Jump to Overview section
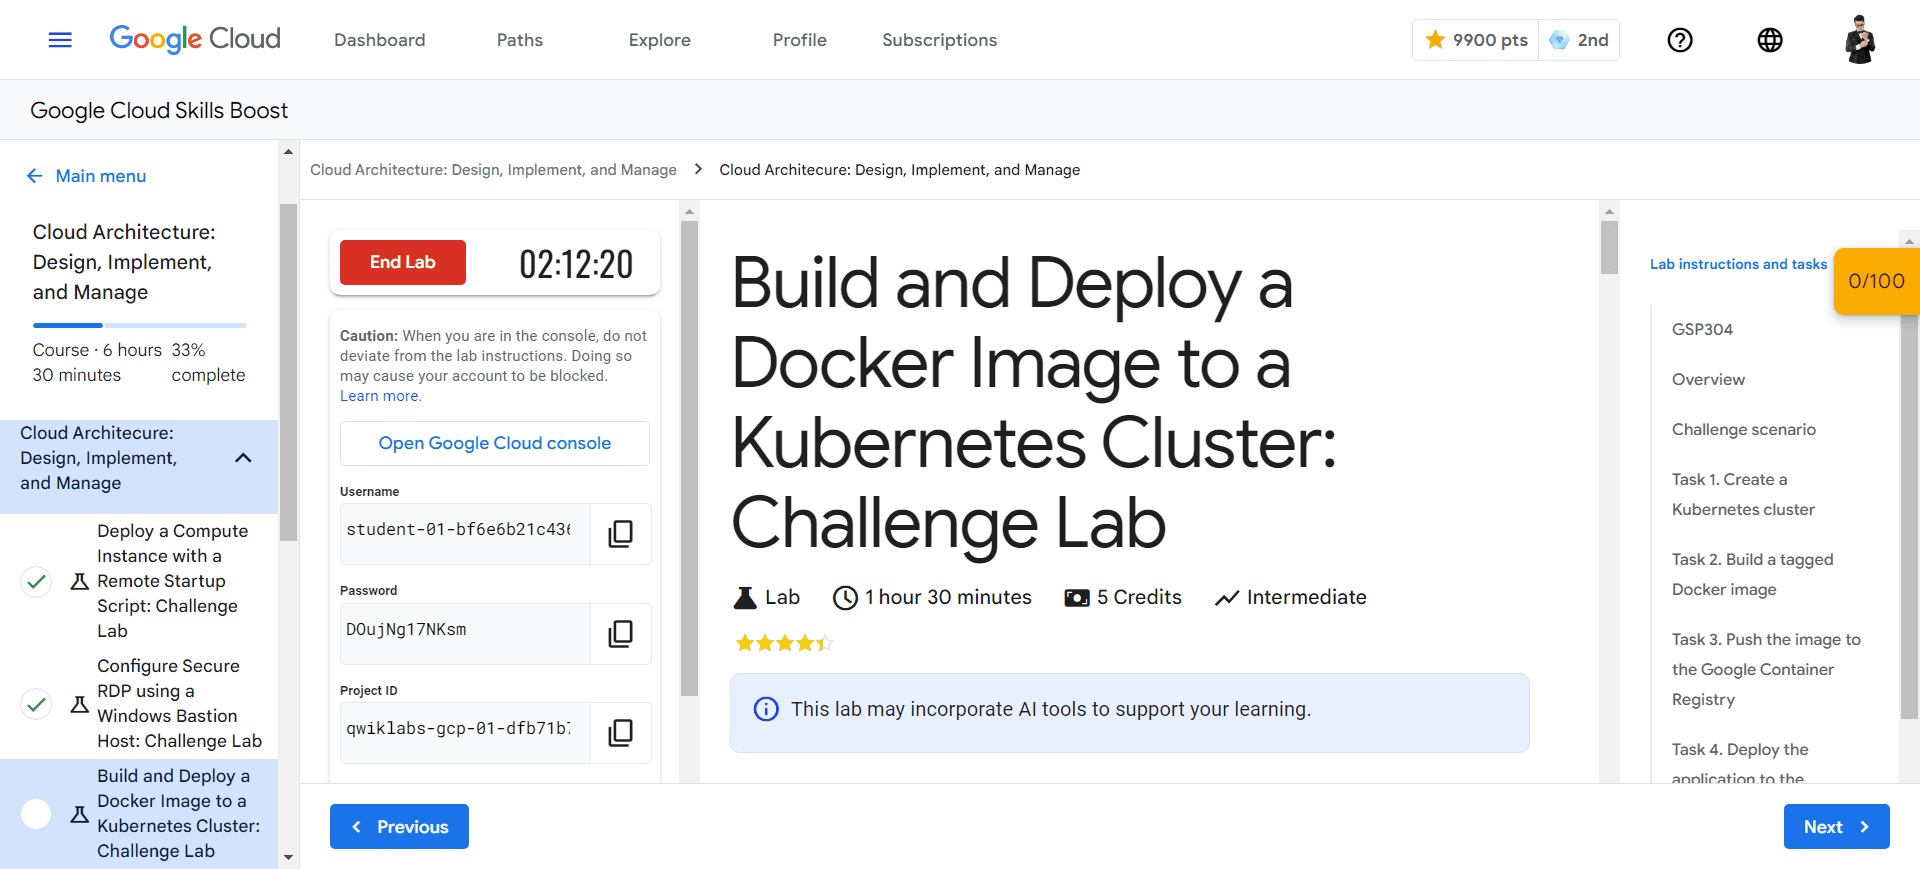The height and width of the screenshot is (869, 1920). 1708,379
